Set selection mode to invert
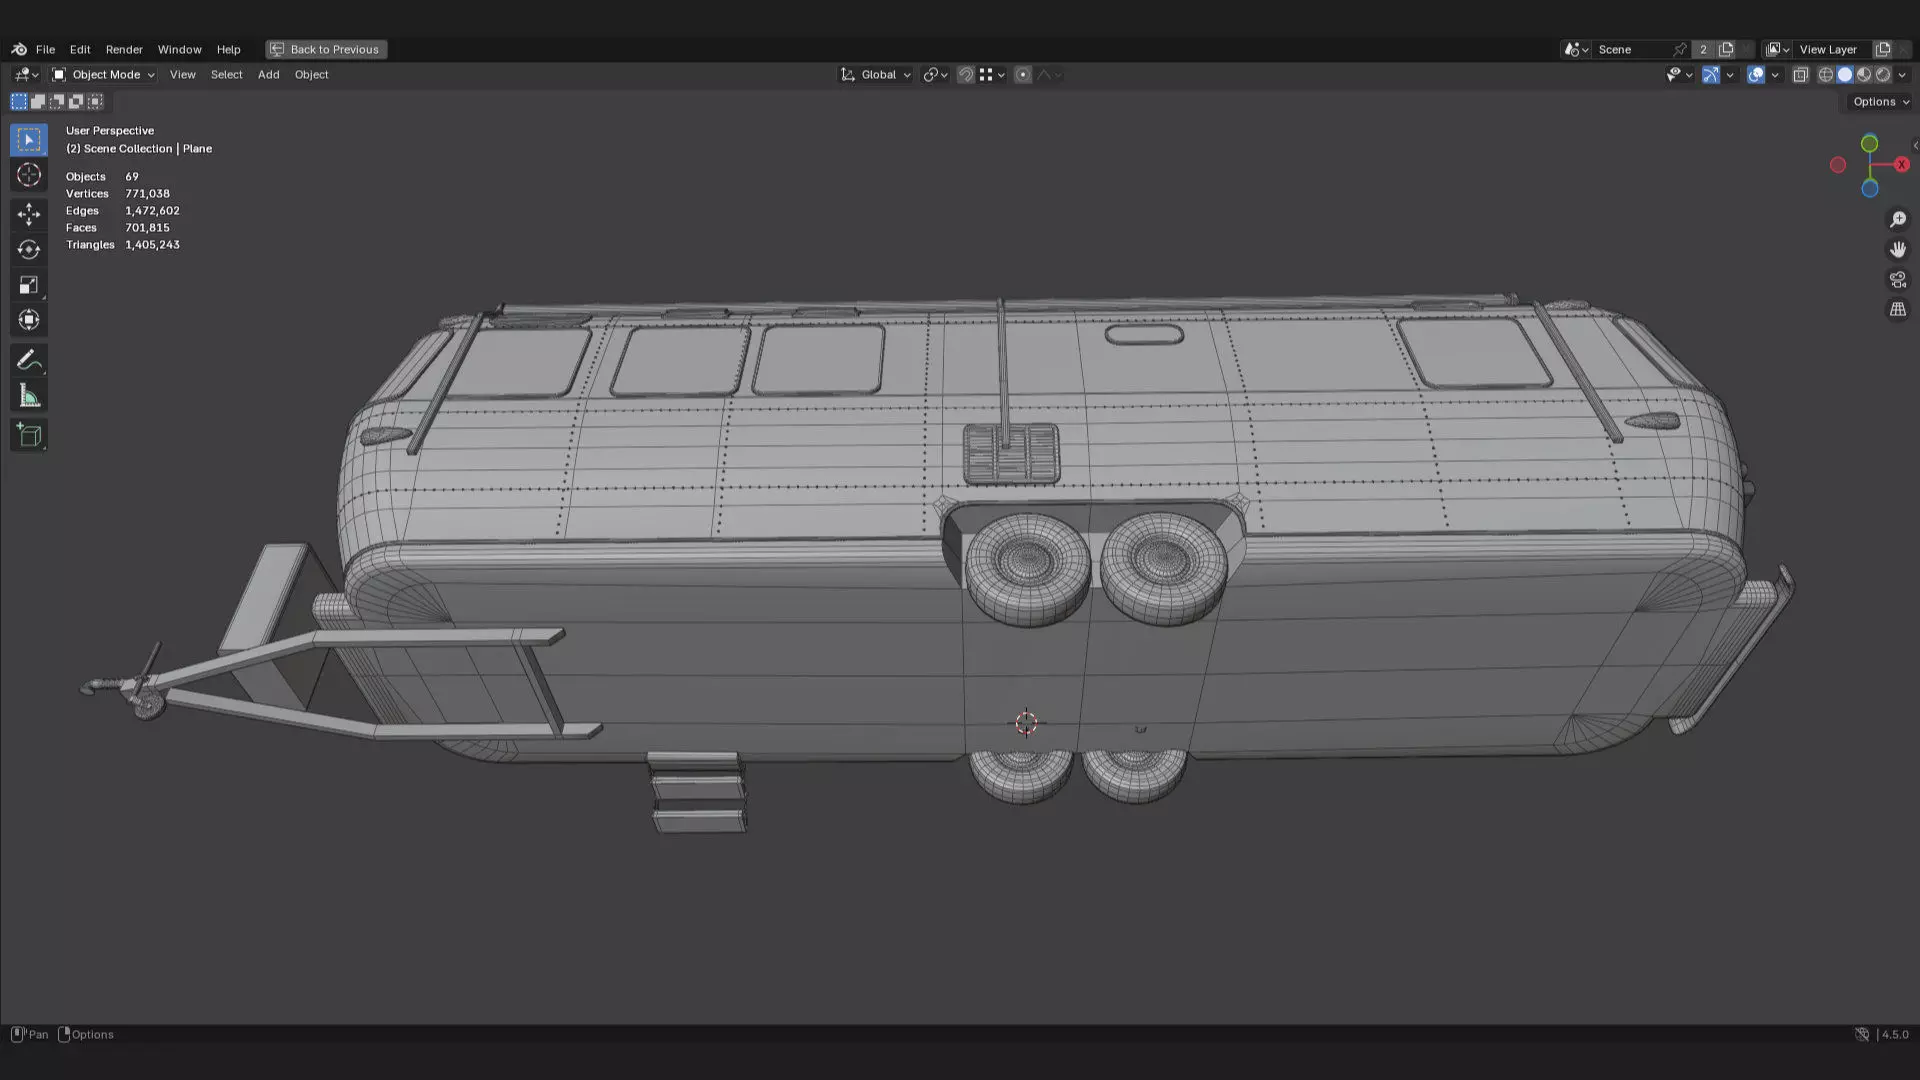 75,101
